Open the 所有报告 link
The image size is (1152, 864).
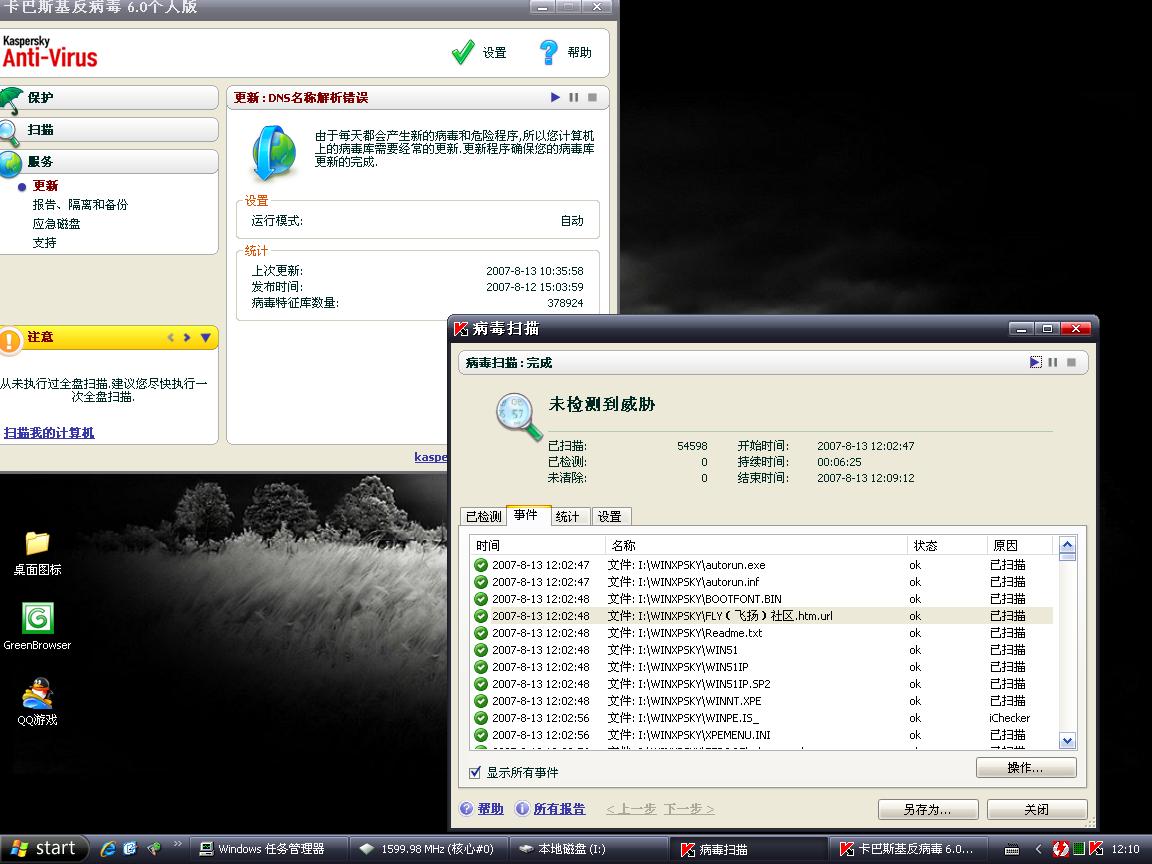pyautogui.click(x=559, y=809)
